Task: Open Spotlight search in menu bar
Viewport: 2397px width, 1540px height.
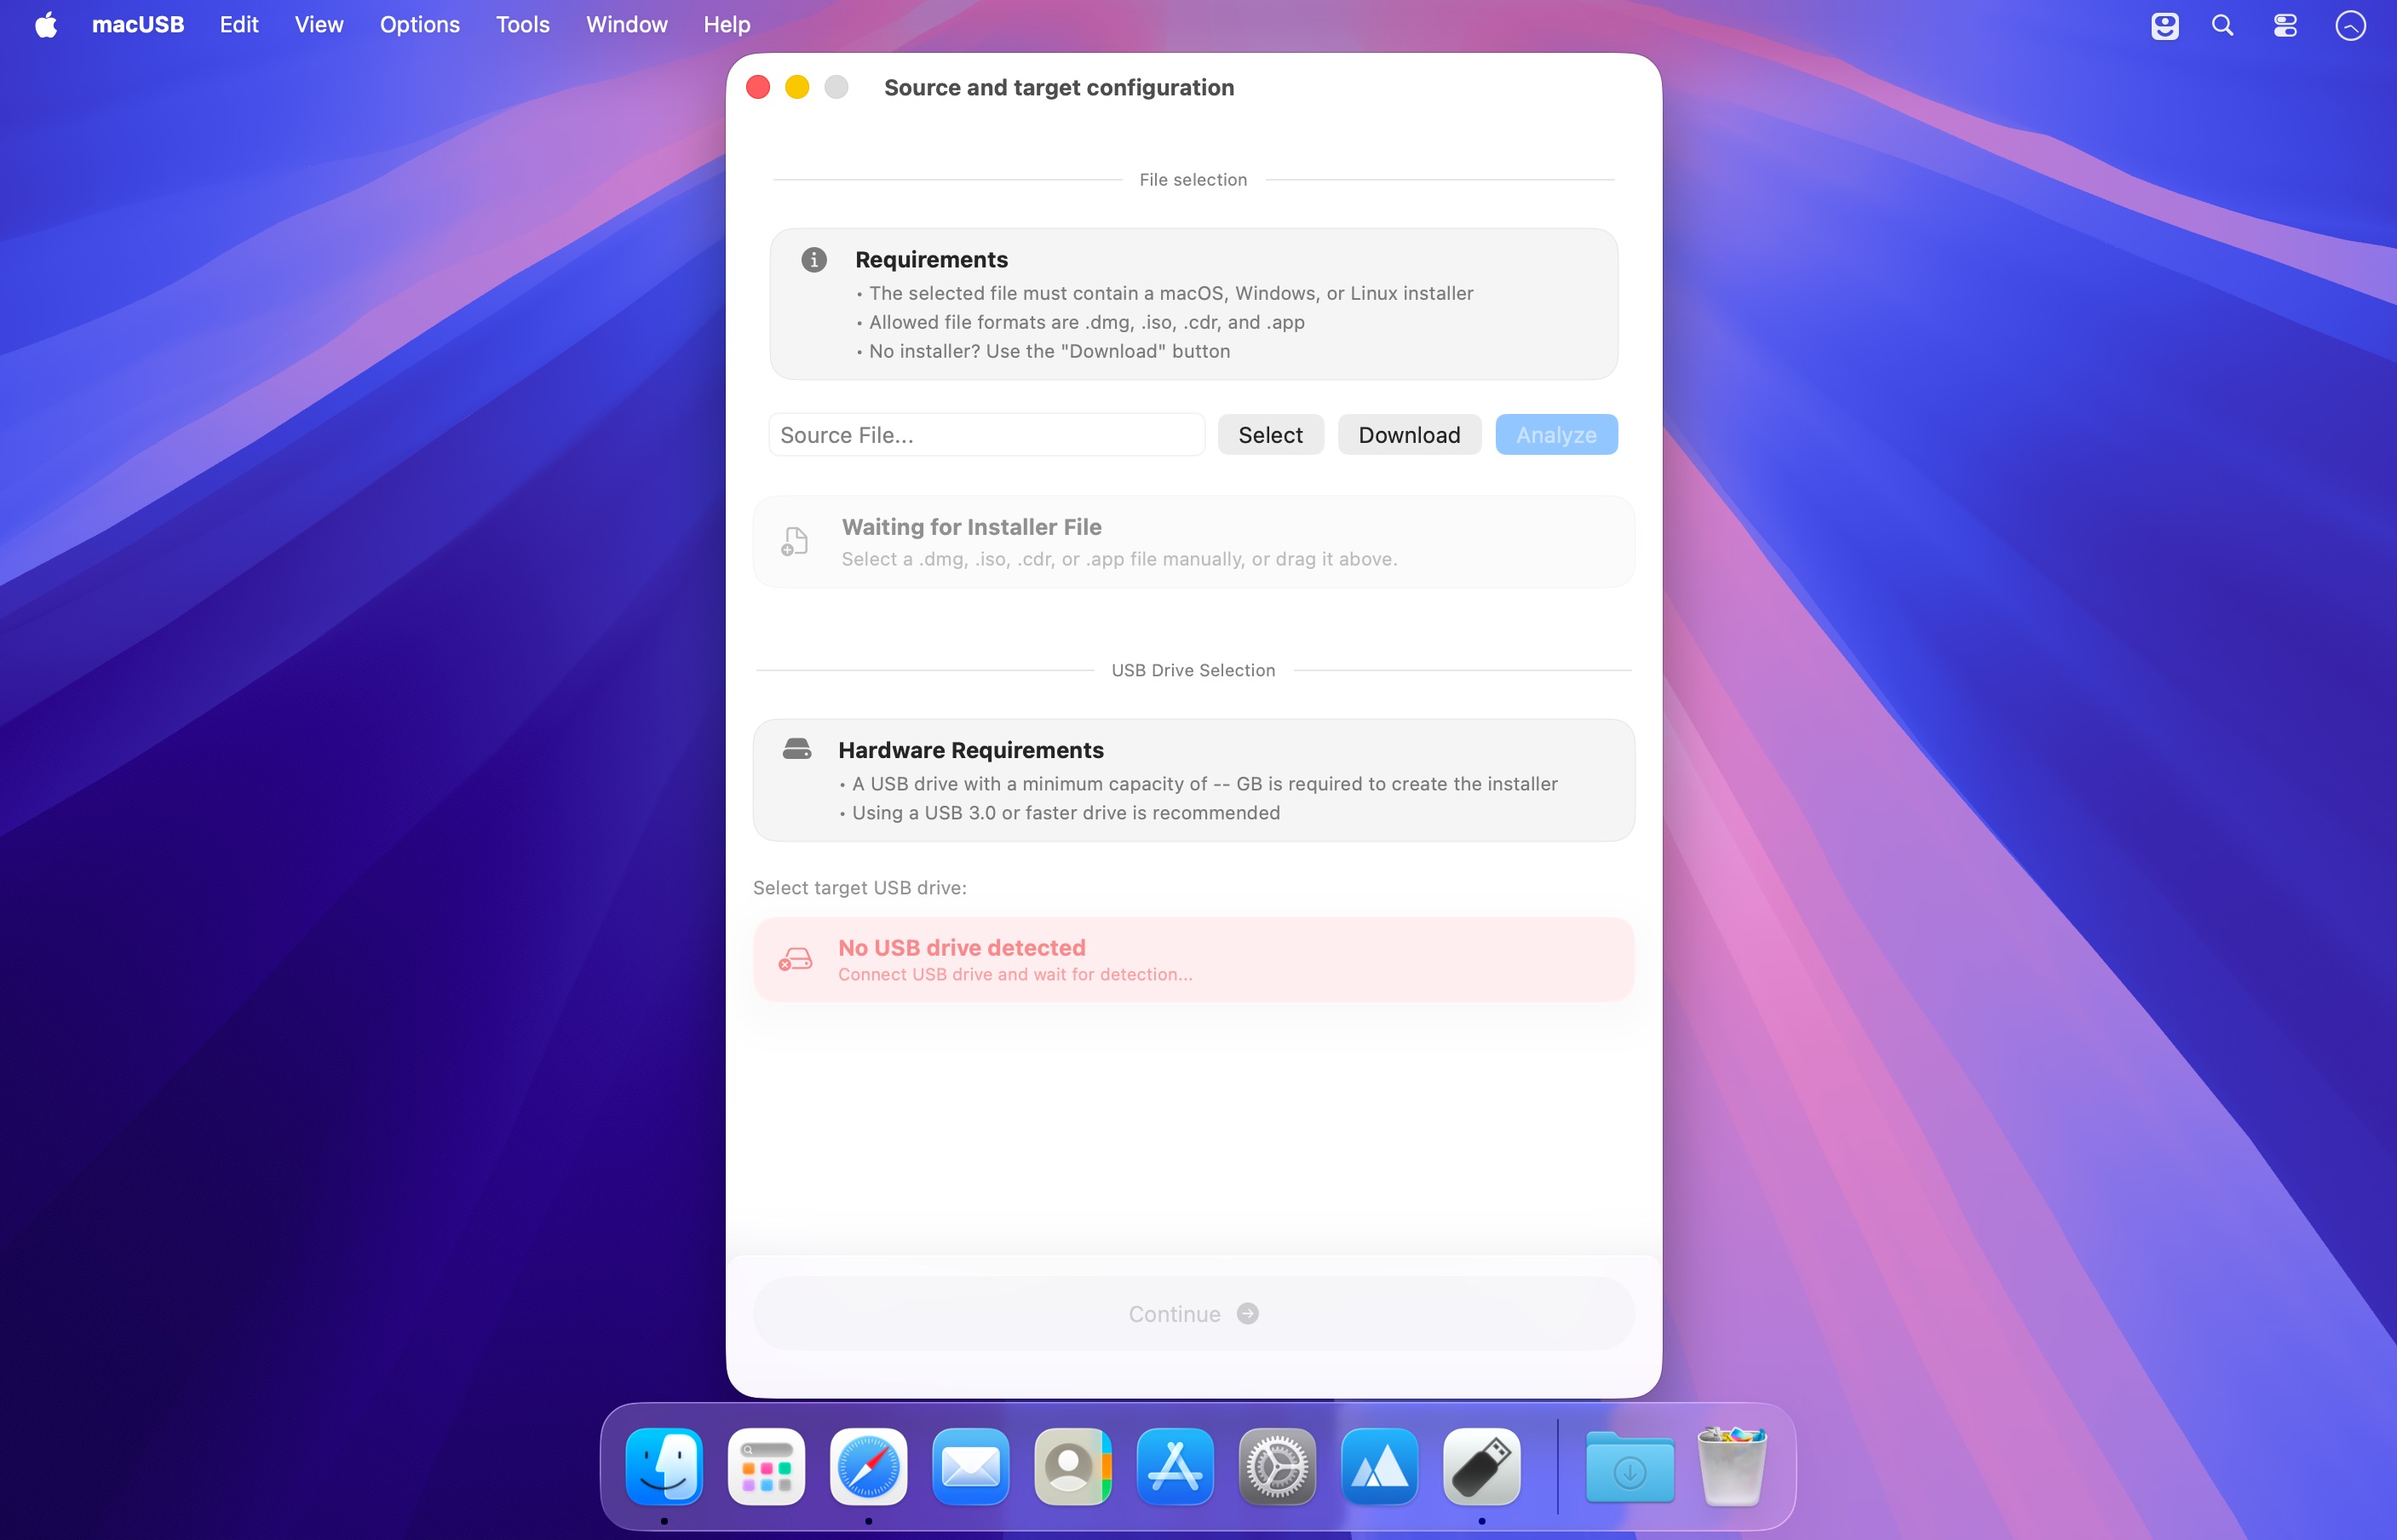Action: pos(2222,25)
